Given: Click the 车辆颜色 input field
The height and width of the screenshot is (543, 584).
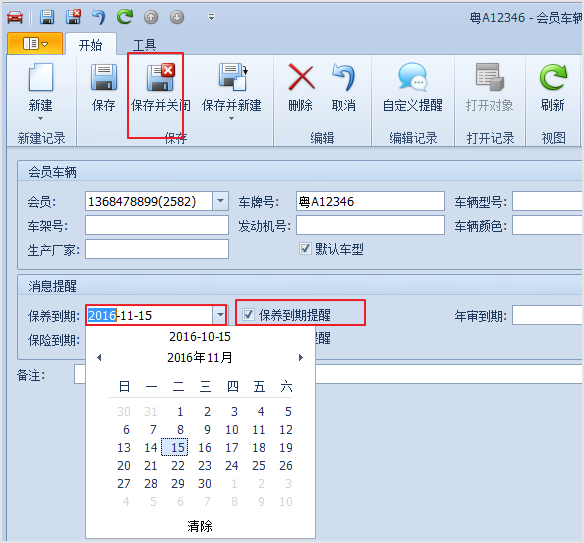Looking at the screenshot, I should [x=547, y=225].
